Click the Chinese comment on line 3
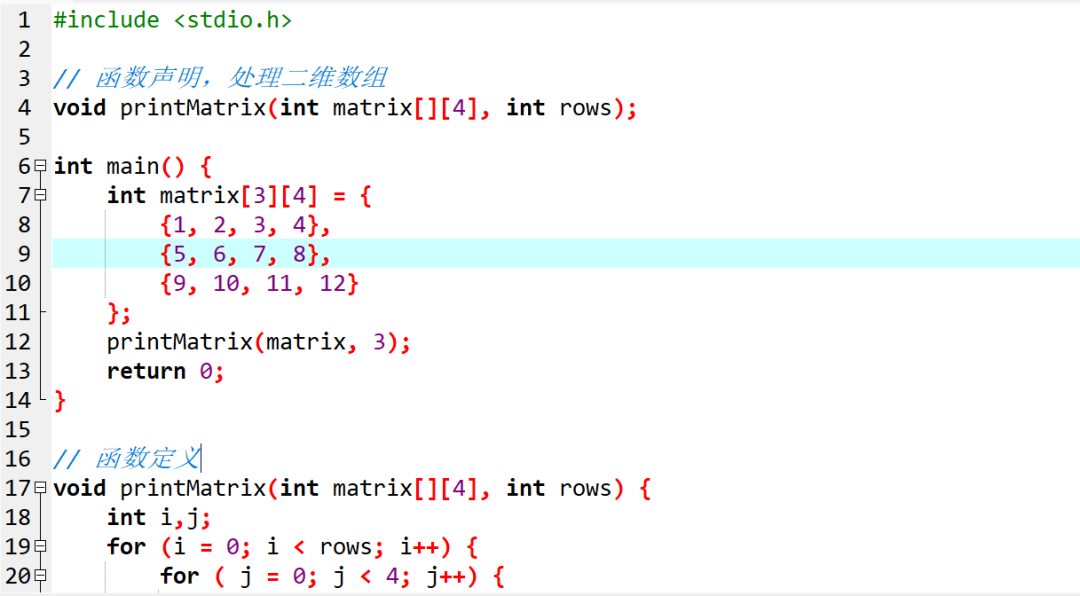Screen dimensions: 1080x596 tap(220, 77)
